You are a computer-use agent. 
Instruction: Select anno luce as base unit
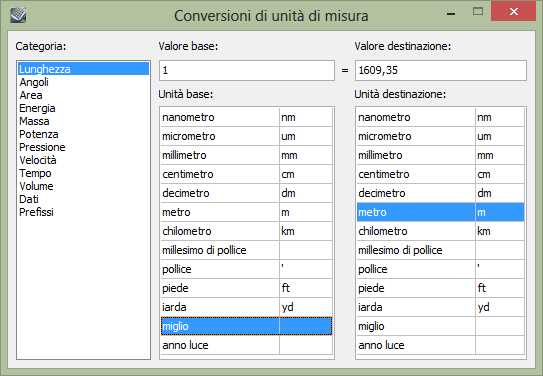[x=246, y=345]
